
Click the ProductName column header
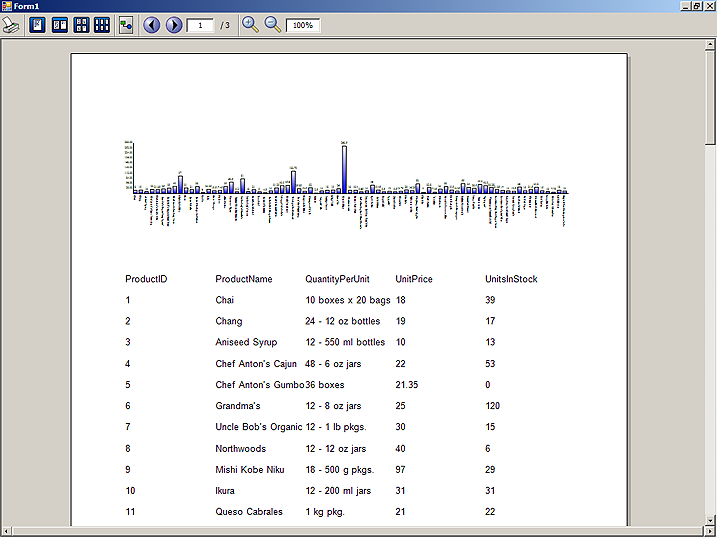[243, 279]
